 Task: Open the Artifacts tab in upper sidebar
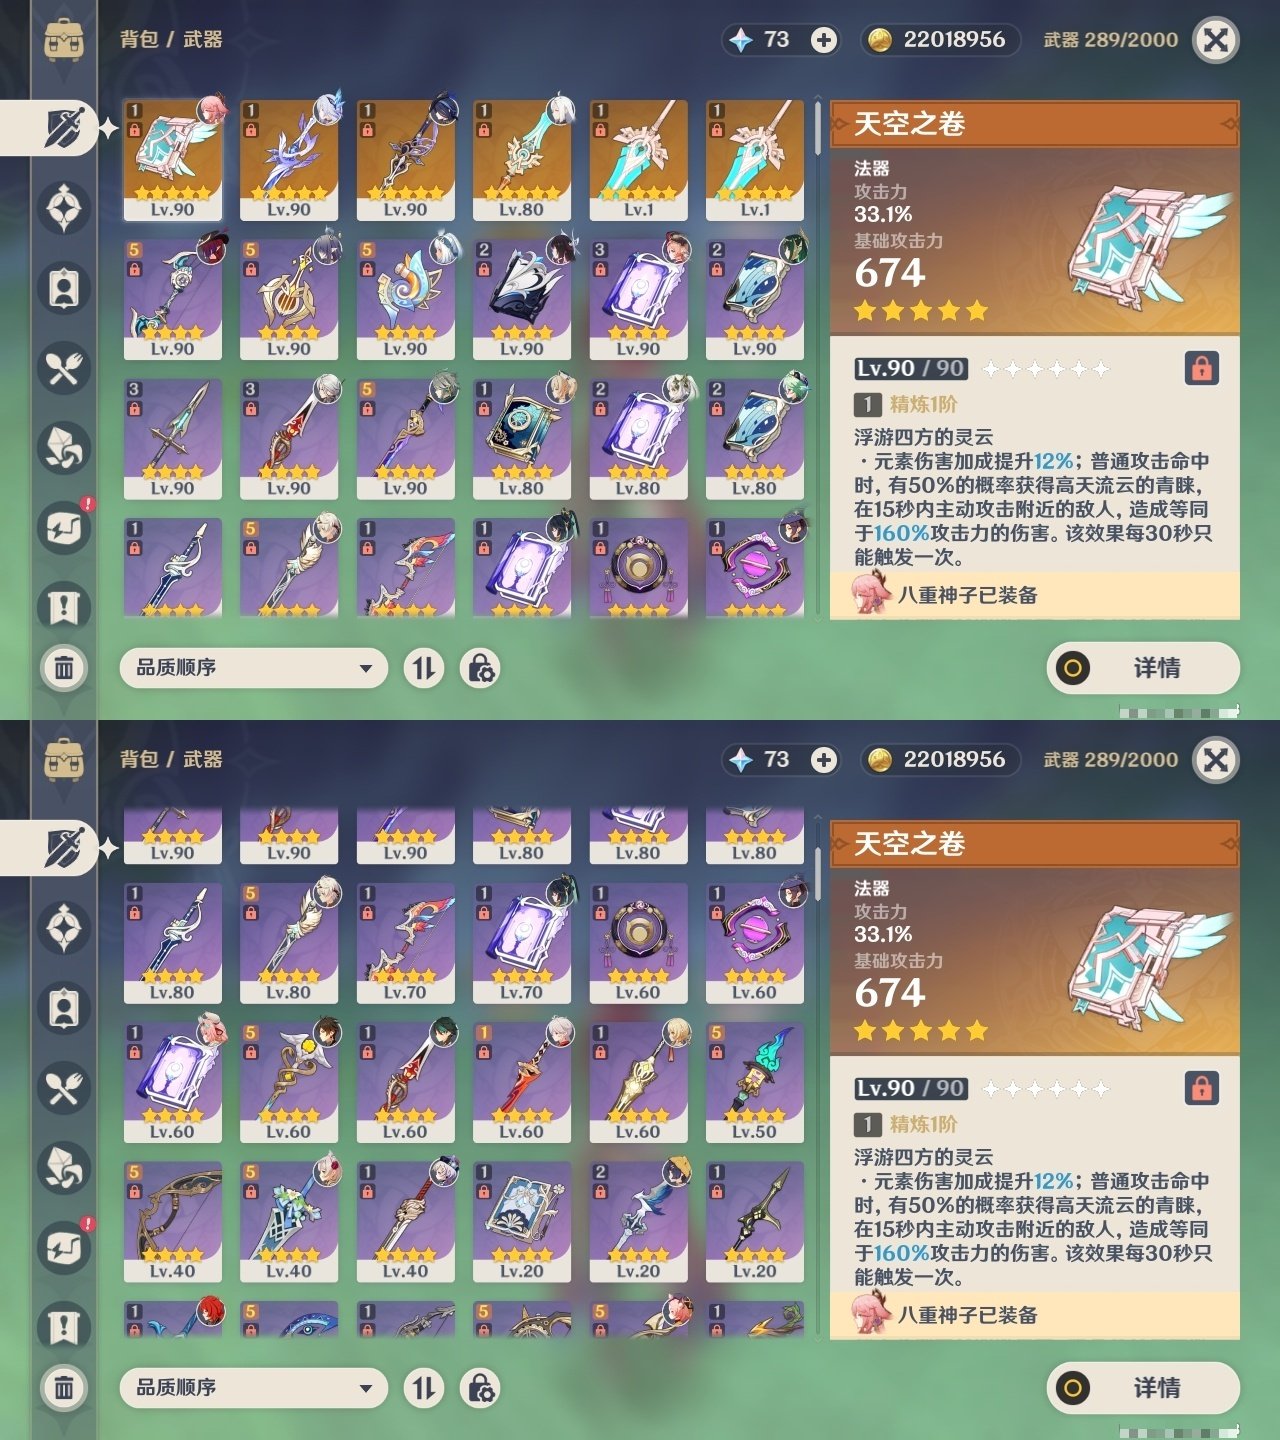click(64, 208)
